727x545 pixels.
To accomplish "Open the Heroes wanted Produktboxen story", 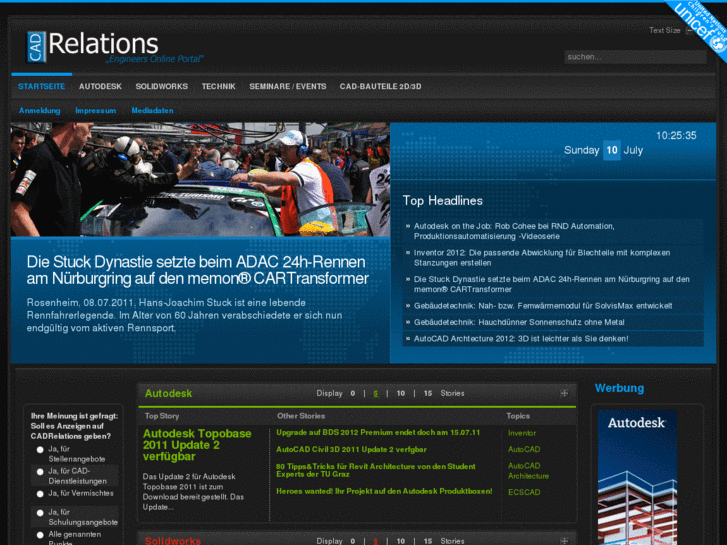I will pos(384,491).
